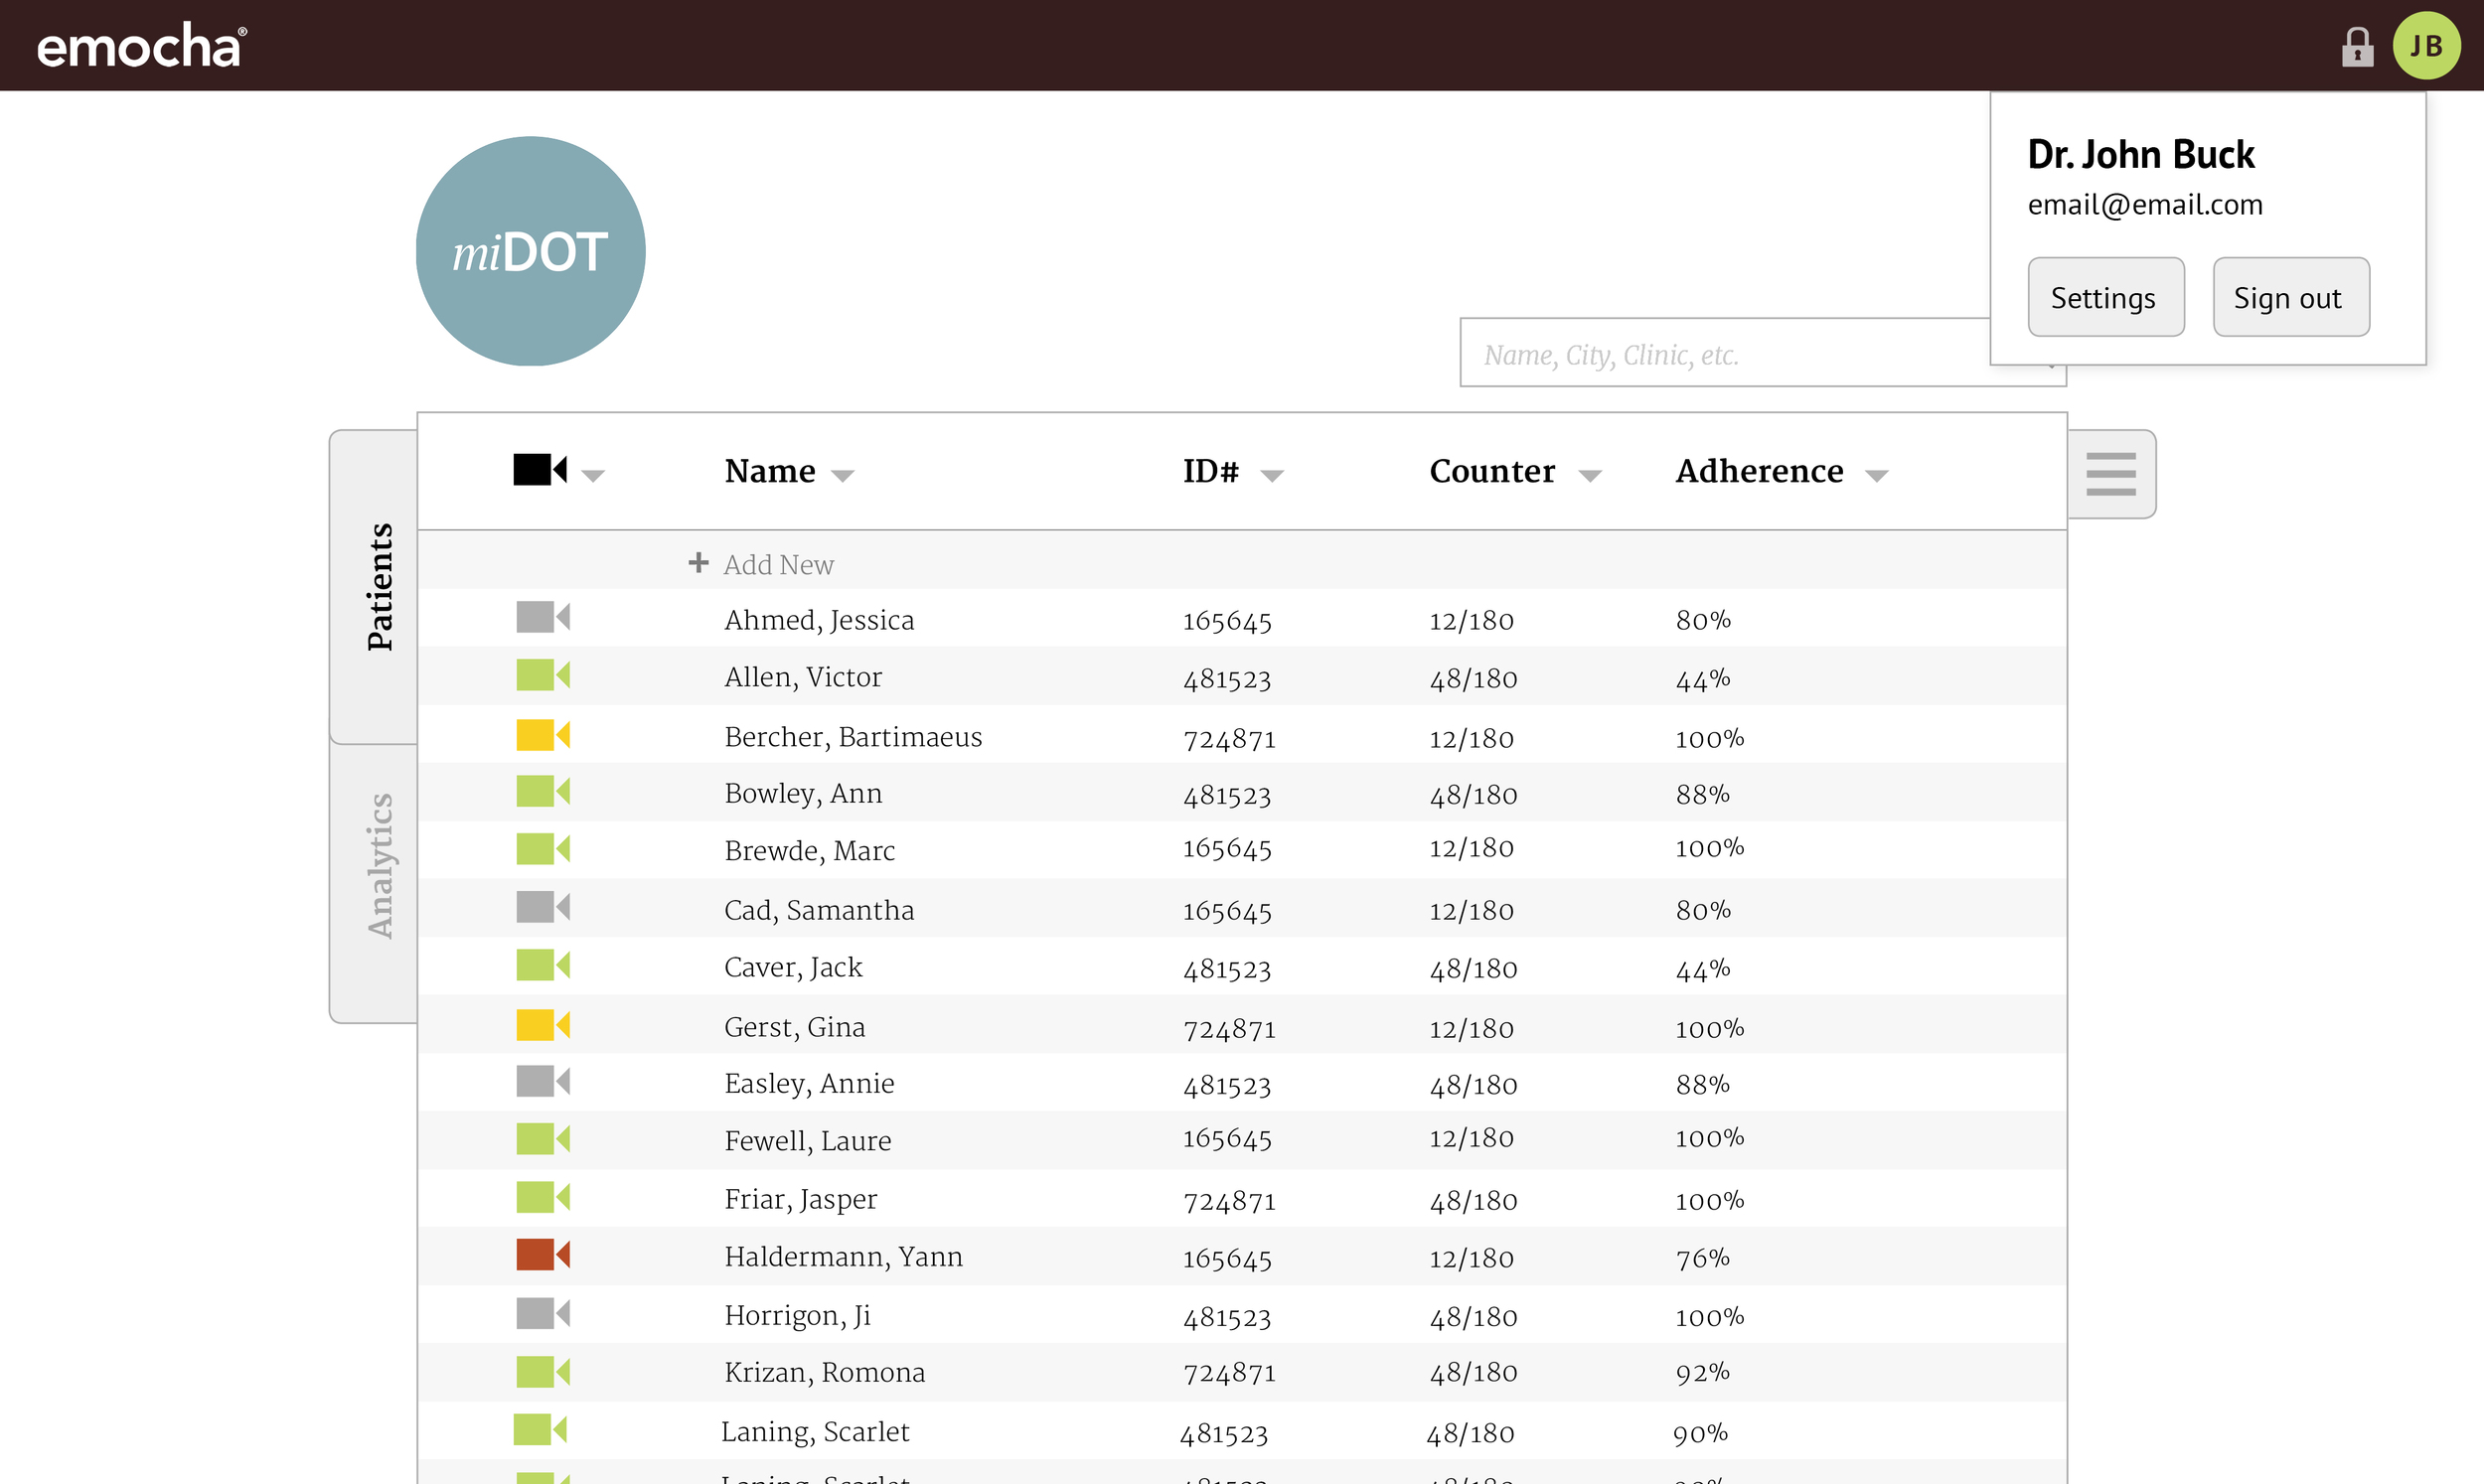Click email@email.com in user popup
The image size is (2484, 1484).
point(2144,204)
